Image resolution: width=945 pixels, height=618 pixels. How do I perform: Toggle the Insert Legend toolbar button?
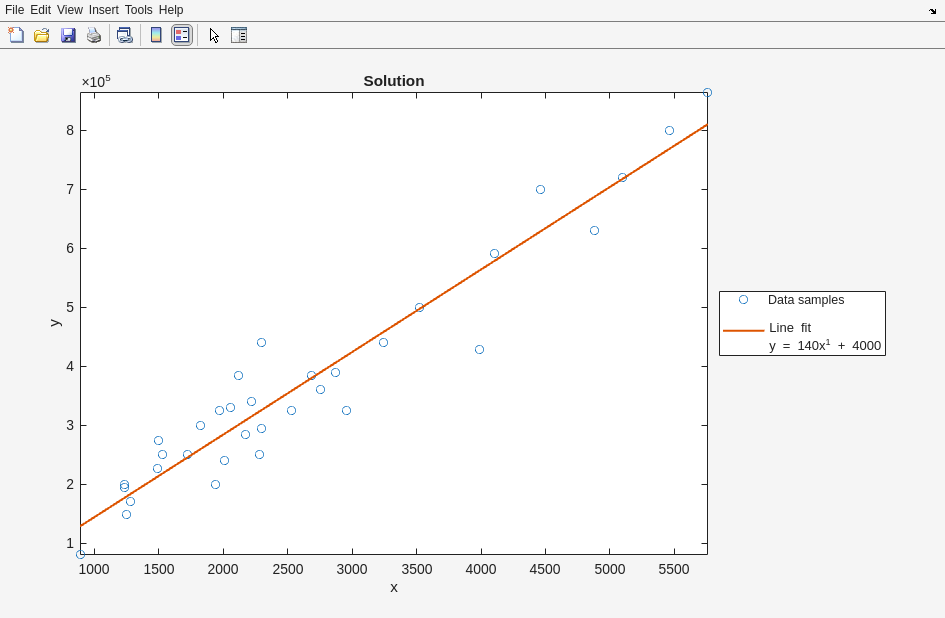(x=181, y=35)
